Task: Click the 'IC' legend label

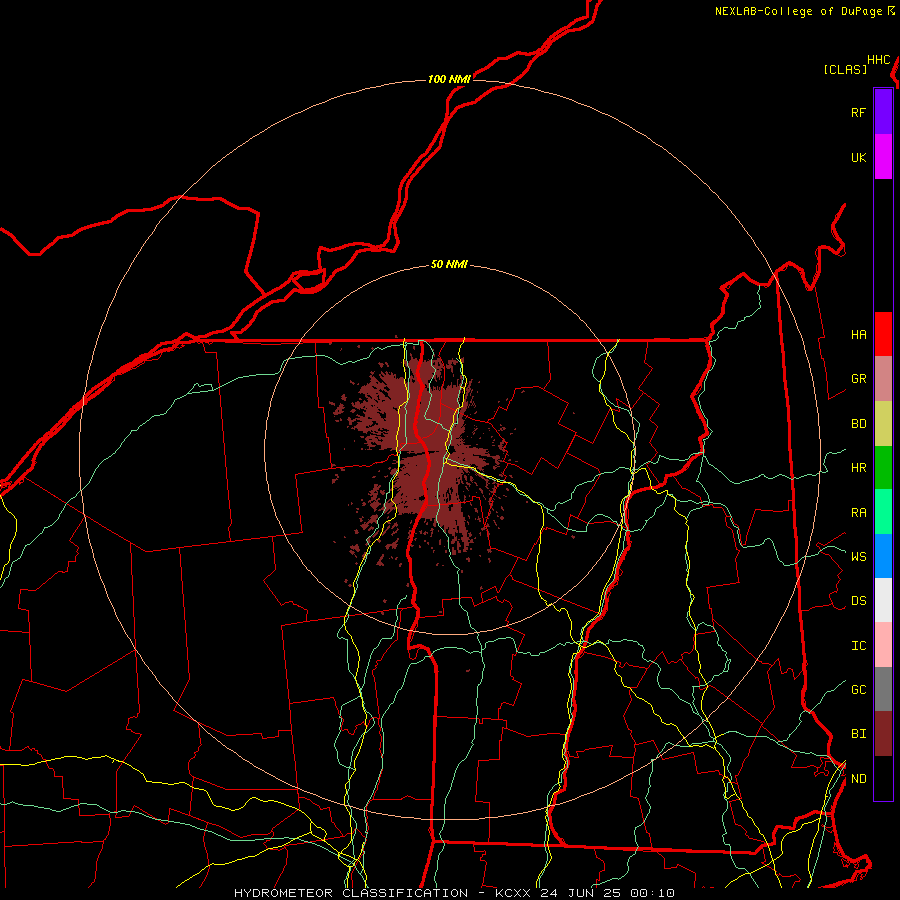Action: pos(858,646)
